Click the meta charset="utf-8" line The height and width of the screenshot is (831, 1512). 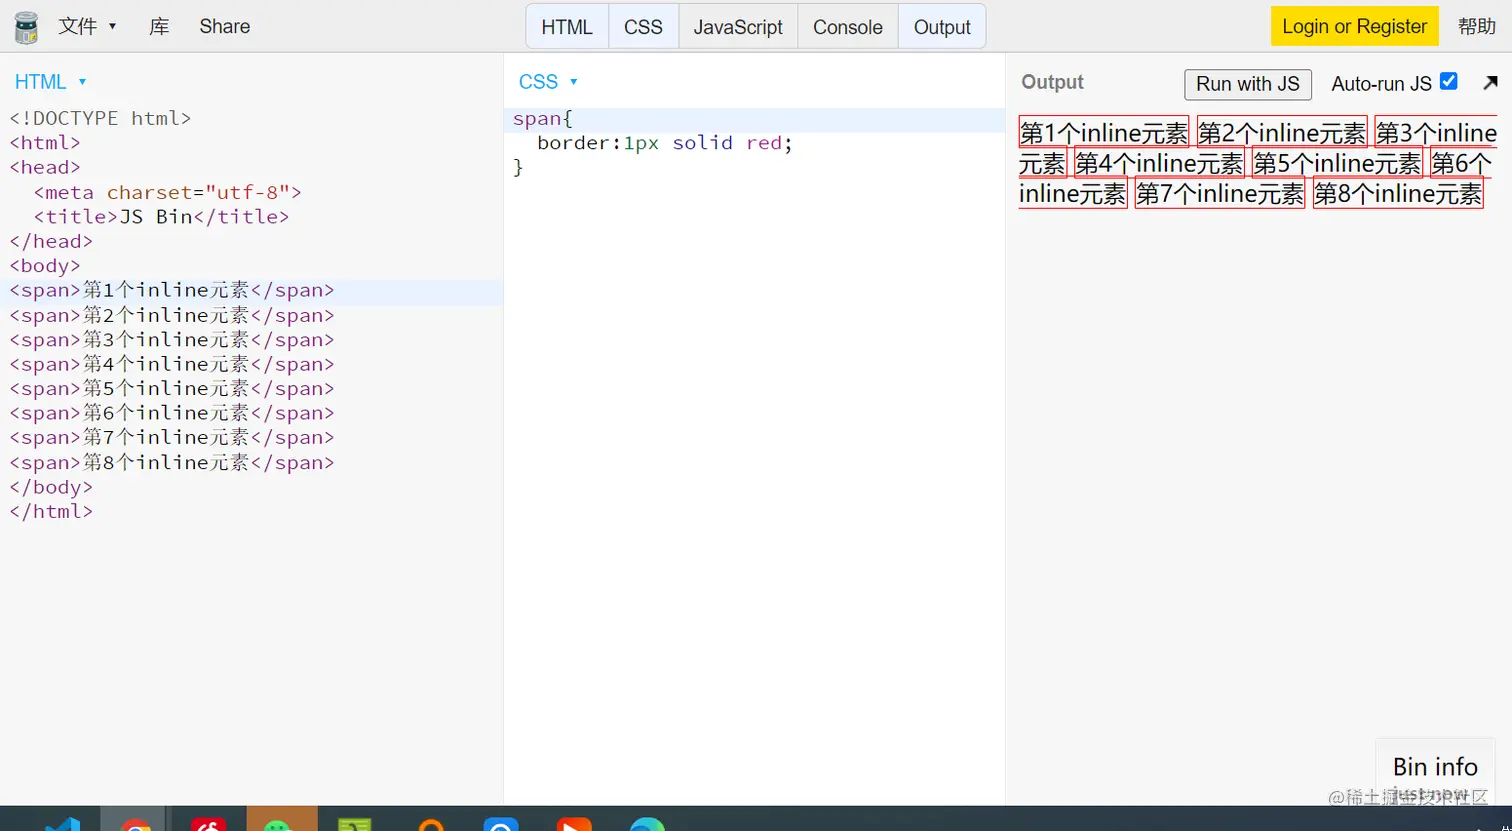pos(167,192)
